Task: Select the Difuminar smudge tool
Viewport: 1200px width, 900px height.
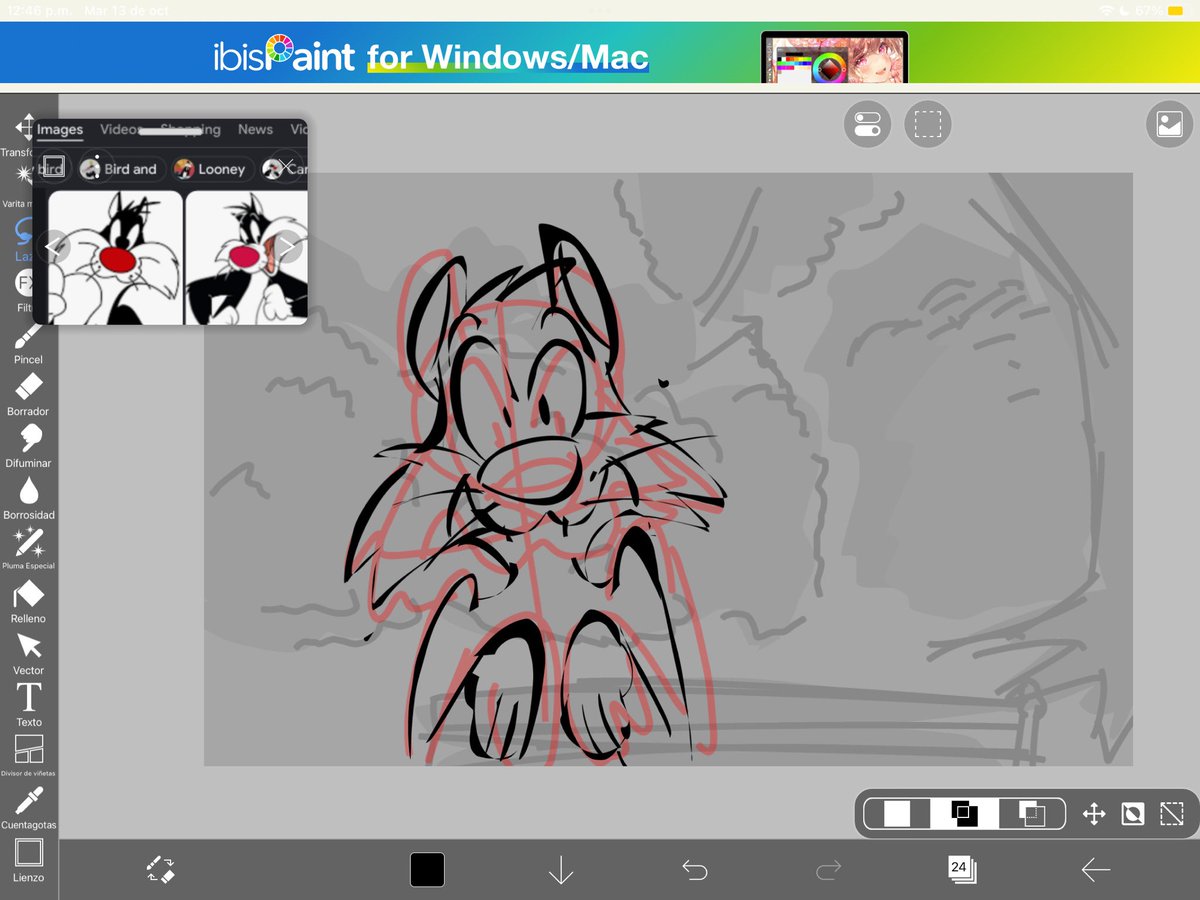Action: point(28,446)
